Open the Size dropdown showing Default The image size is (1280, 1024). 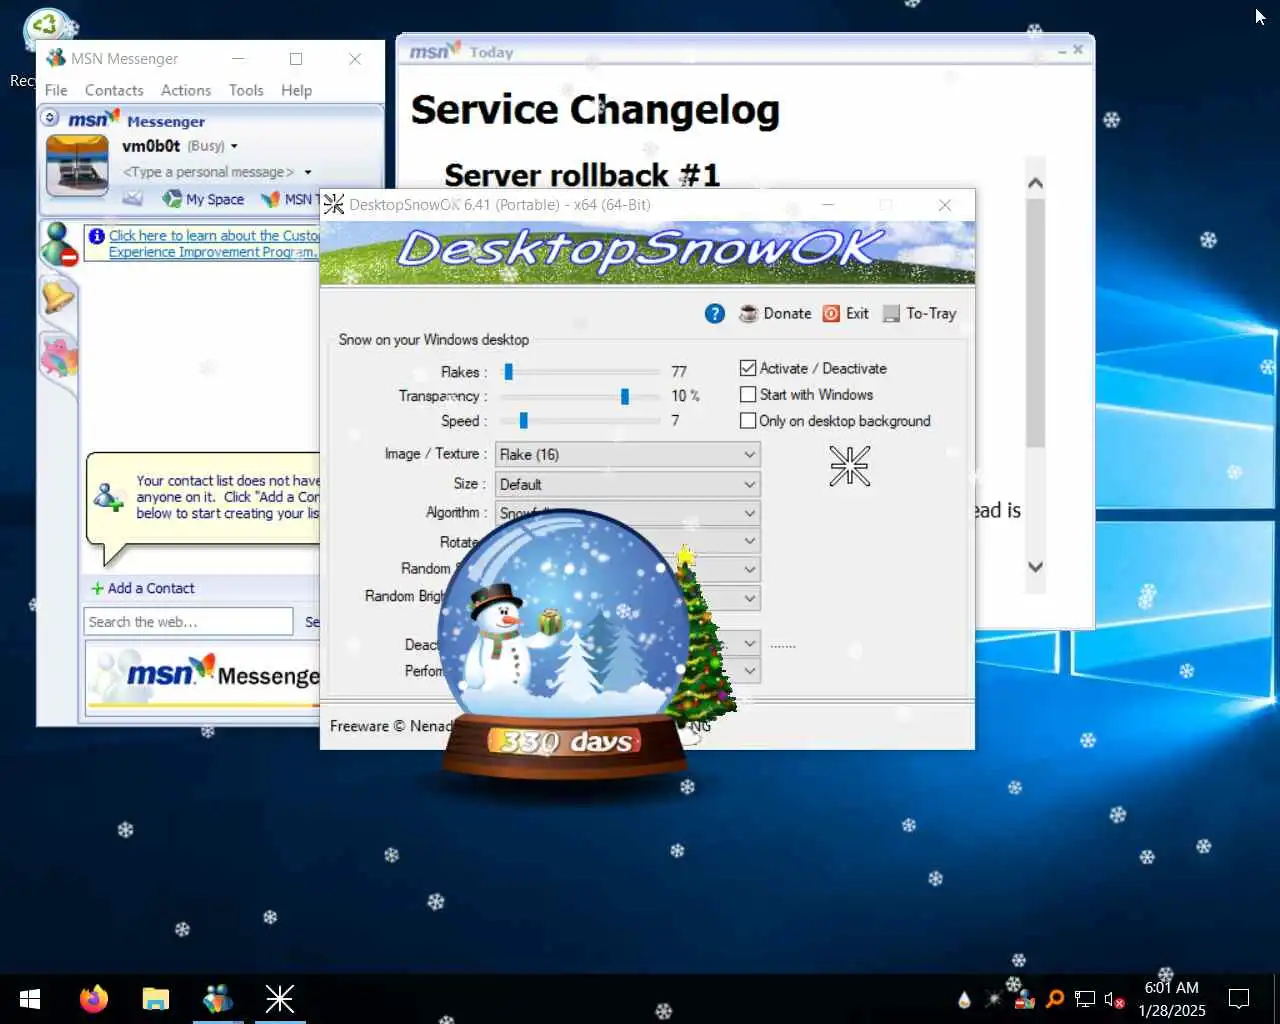point(628,484)
